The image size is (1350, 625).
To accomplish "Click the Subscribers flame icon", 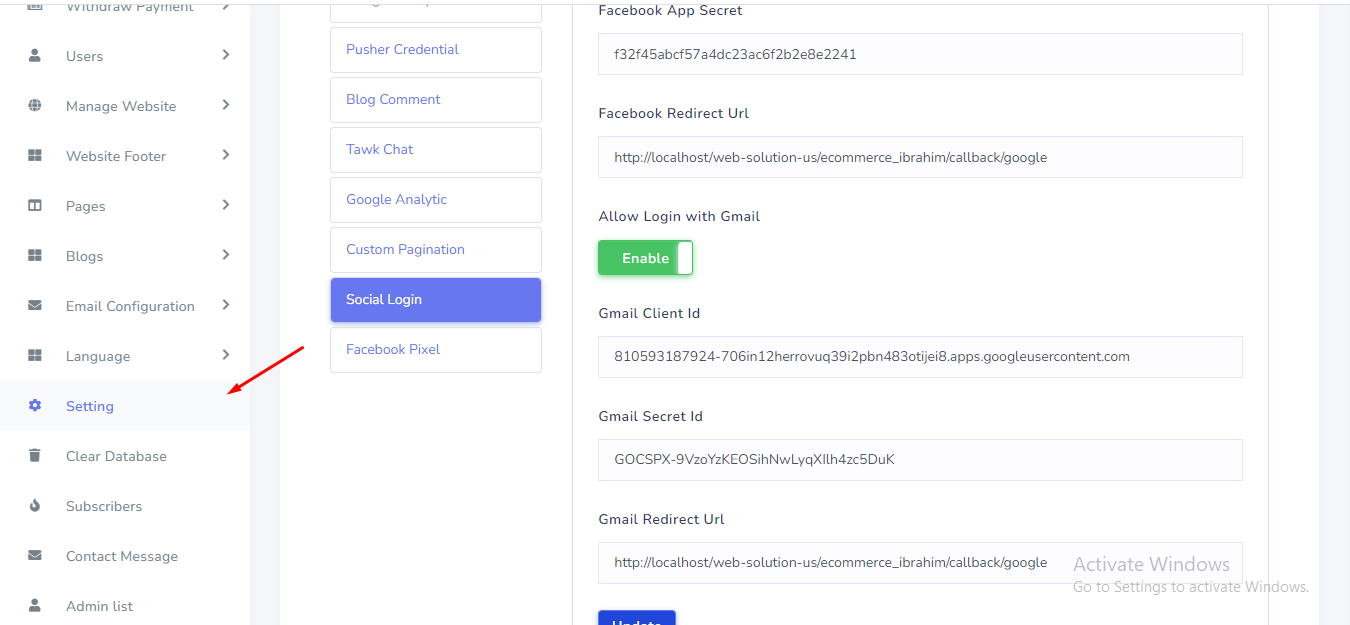I will (35, 506).
